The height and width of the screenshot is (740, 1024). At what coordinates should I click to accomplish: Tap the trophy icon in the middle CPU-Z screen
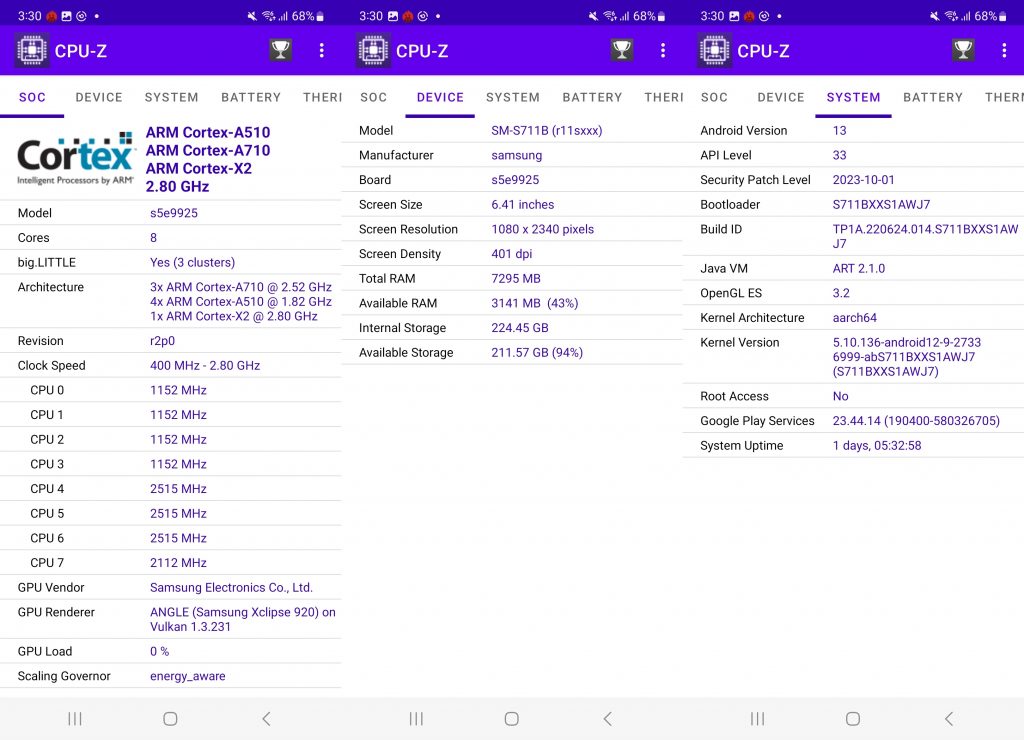click(622, 50)
